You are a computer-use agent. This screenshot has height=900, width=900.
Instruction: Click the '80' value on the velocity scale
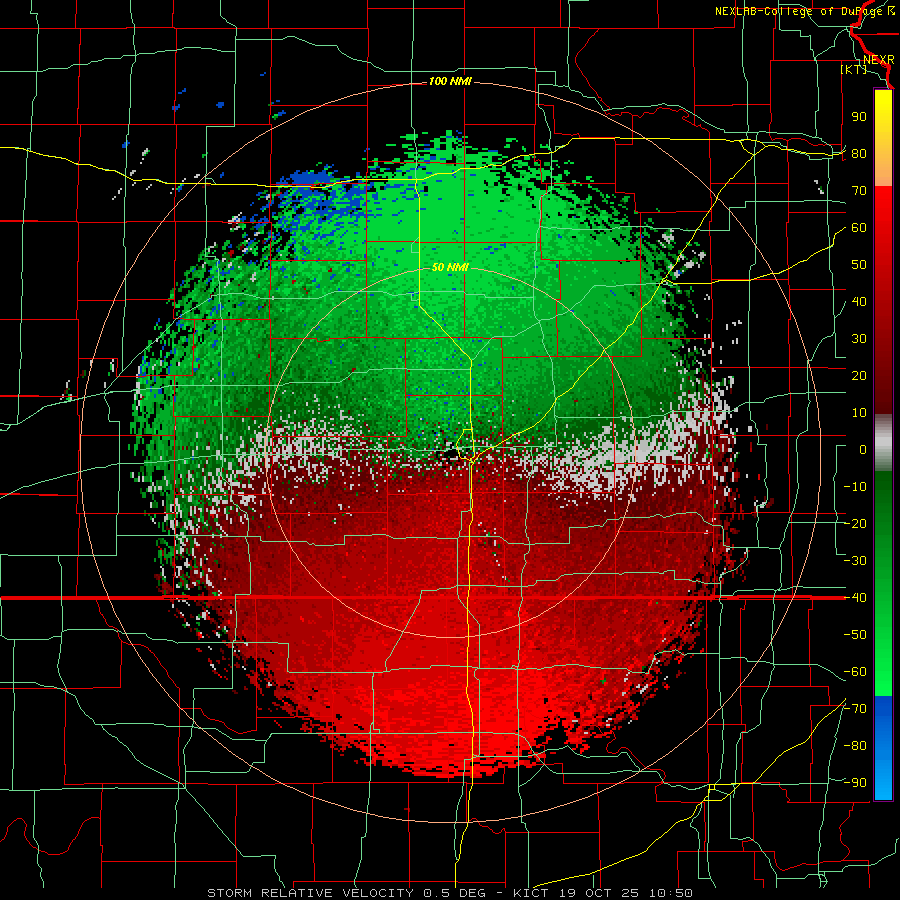click(859, 154)
